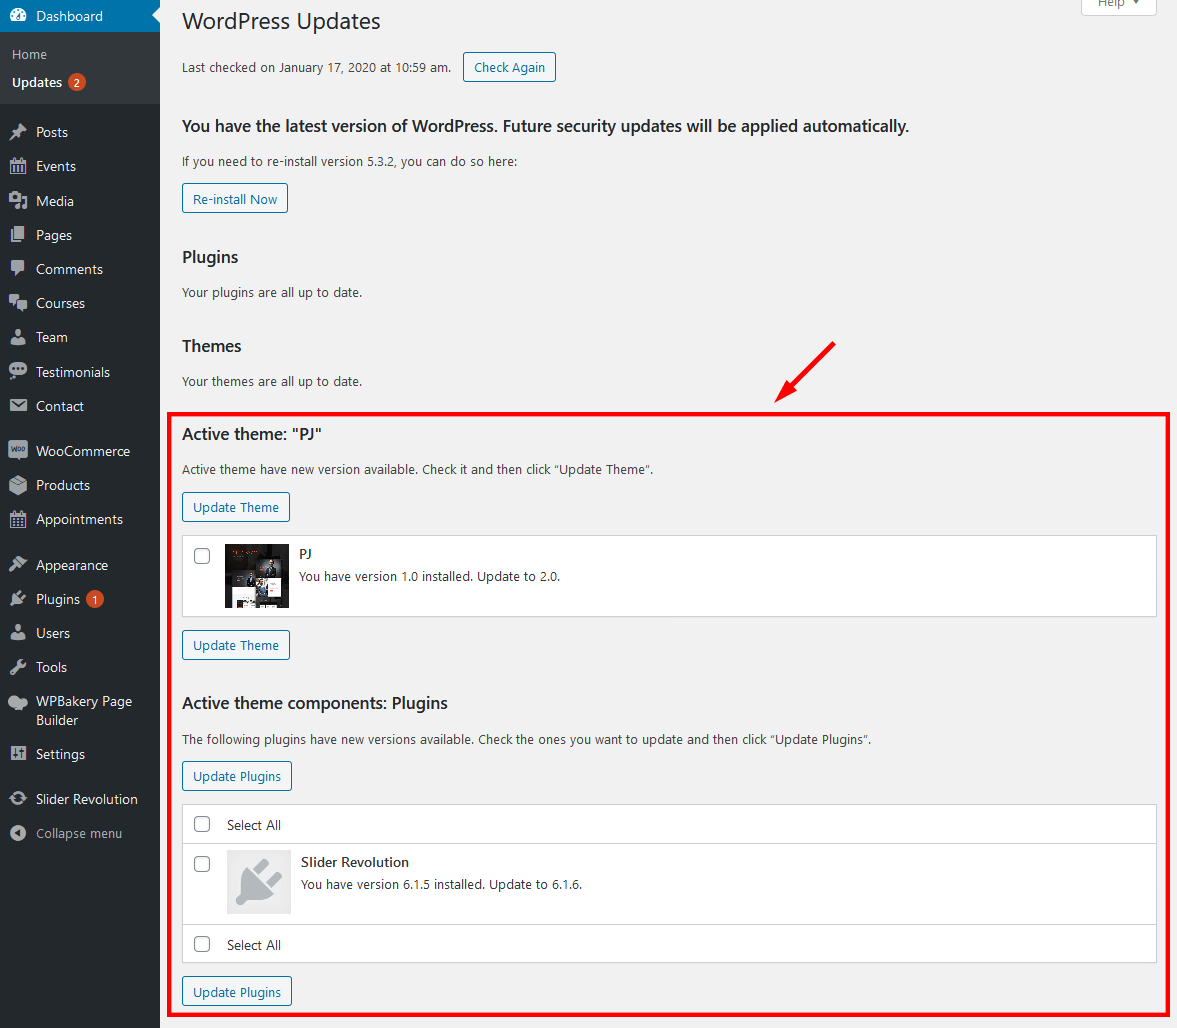Click the Team person icon
Screen dimensions: 1177x1028
pos(18,337)
